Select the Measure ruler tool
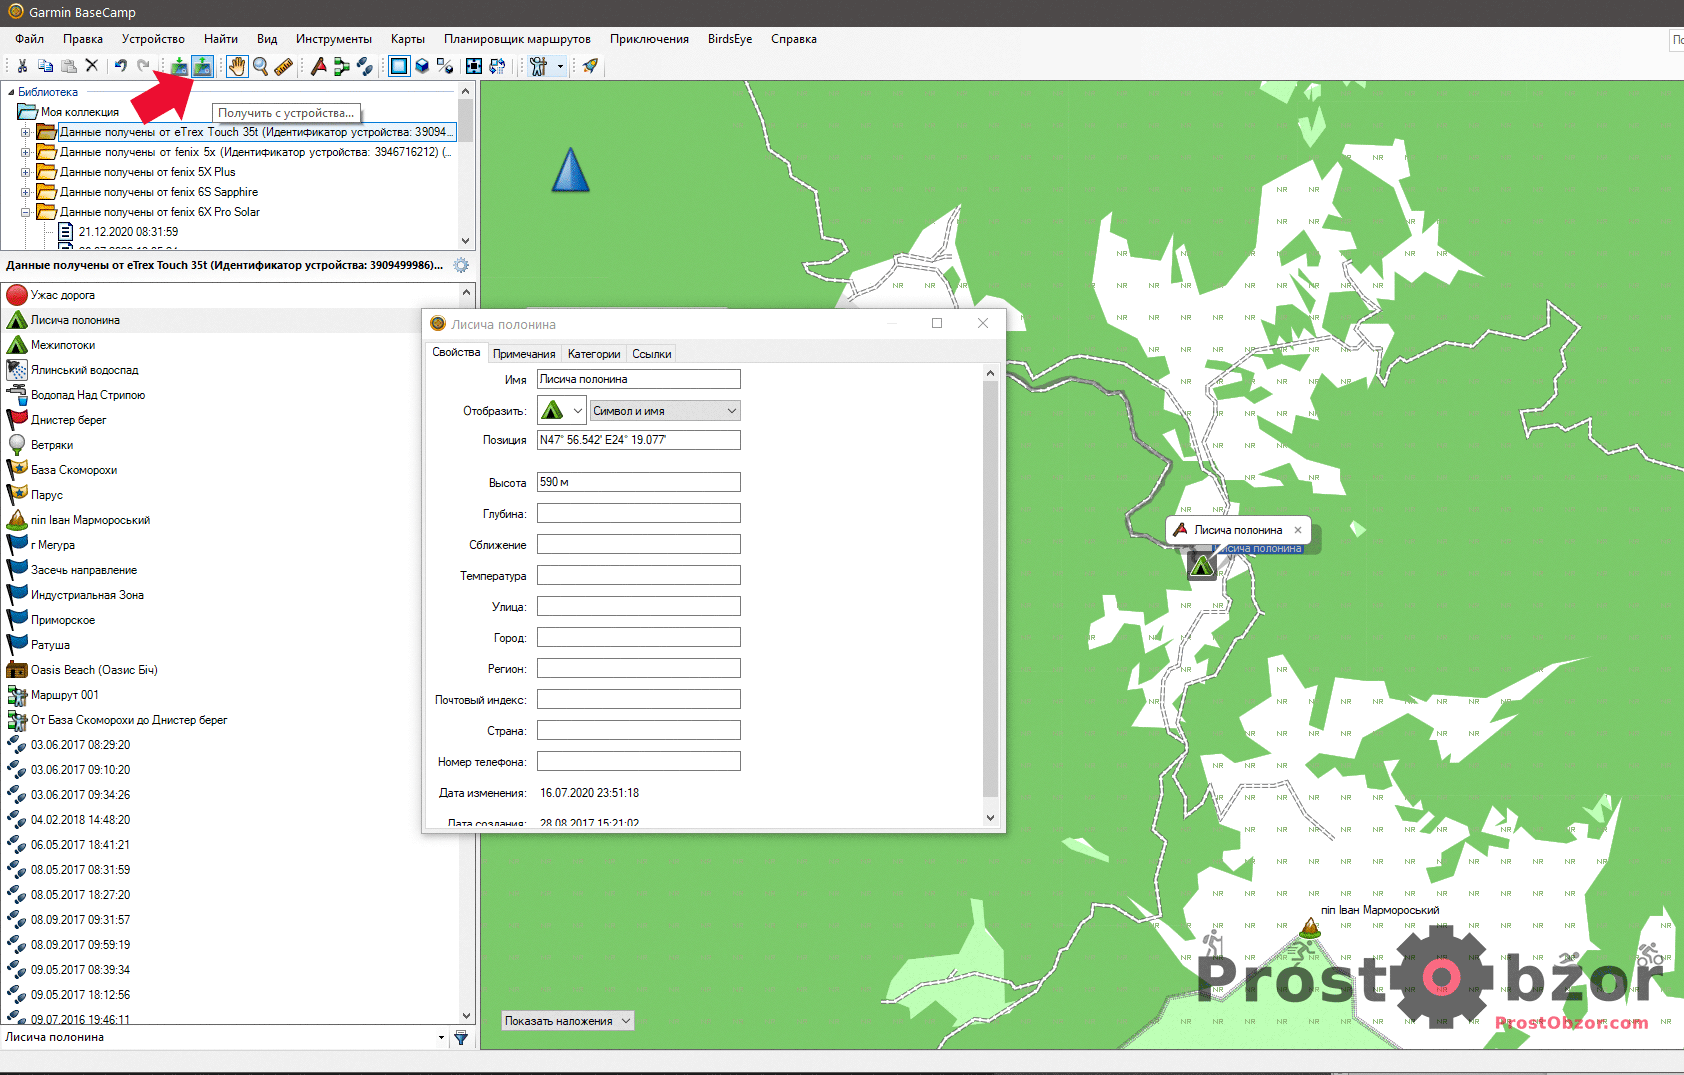The image size is (1684, 1075). pyautogui.click(x=284, y=66)
